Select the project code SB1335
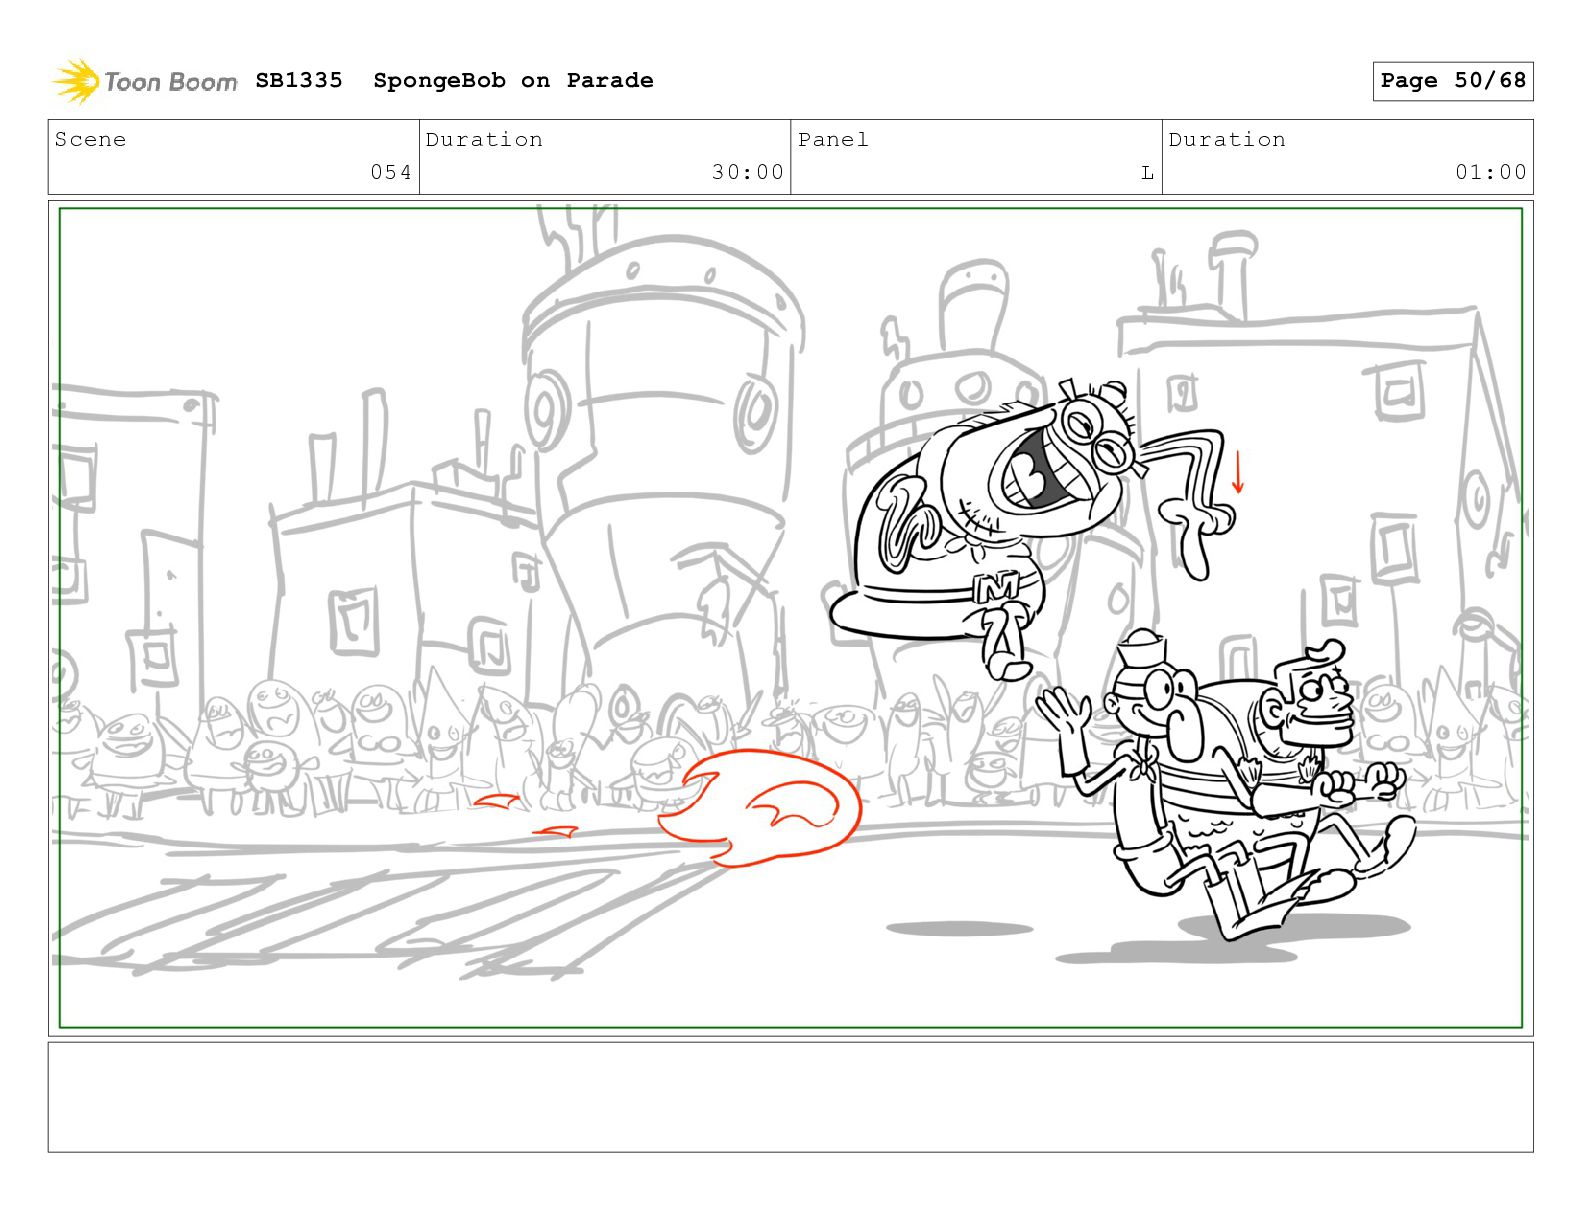Viewport: 1584px width, 1224px height. pyautogui.click(x=299, y=80)
